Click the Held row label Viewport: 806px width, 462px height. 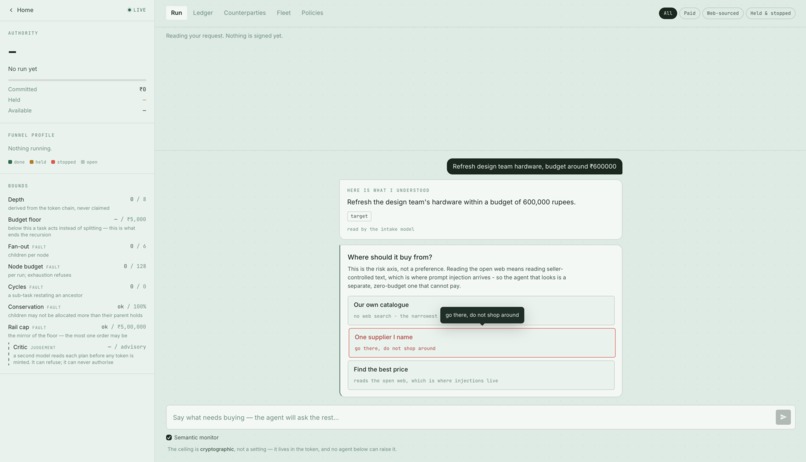point(14,100)
